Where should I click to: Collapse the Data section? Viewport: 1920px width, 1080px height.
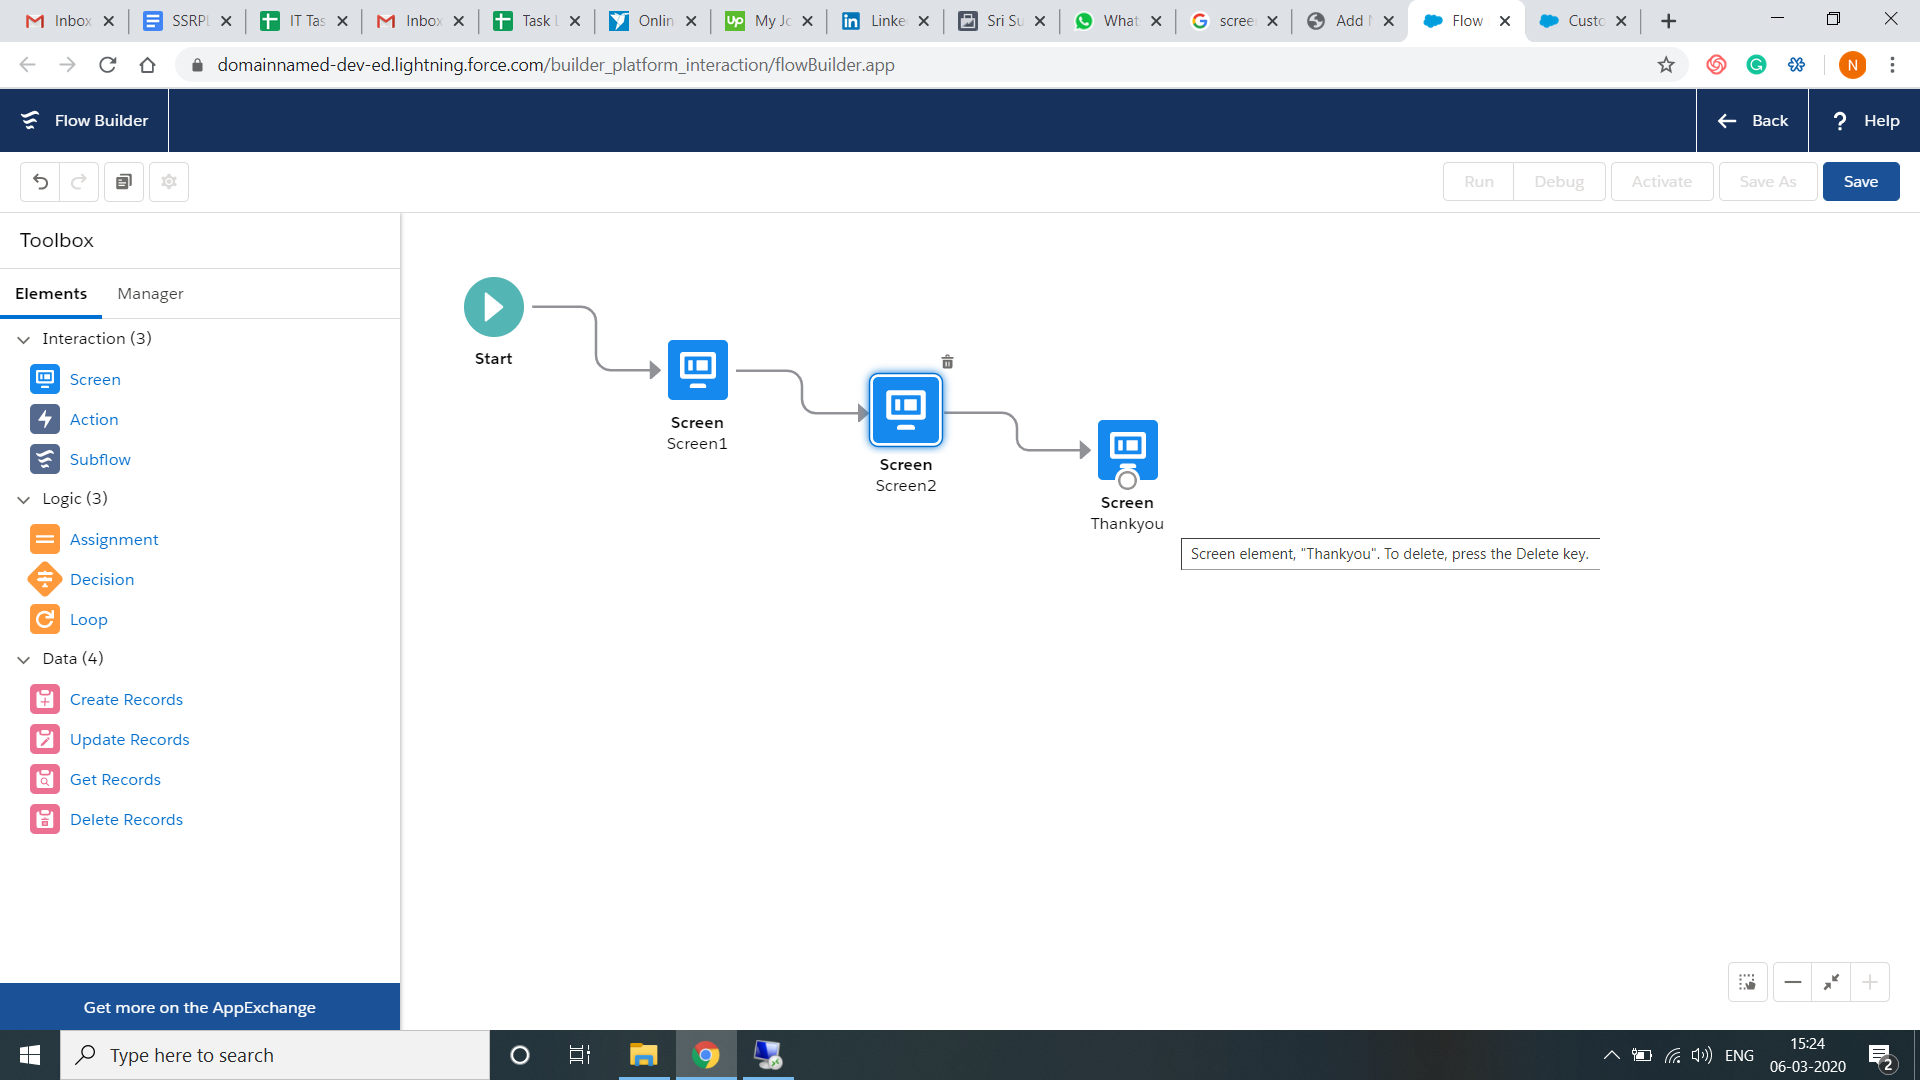[23, 659]
